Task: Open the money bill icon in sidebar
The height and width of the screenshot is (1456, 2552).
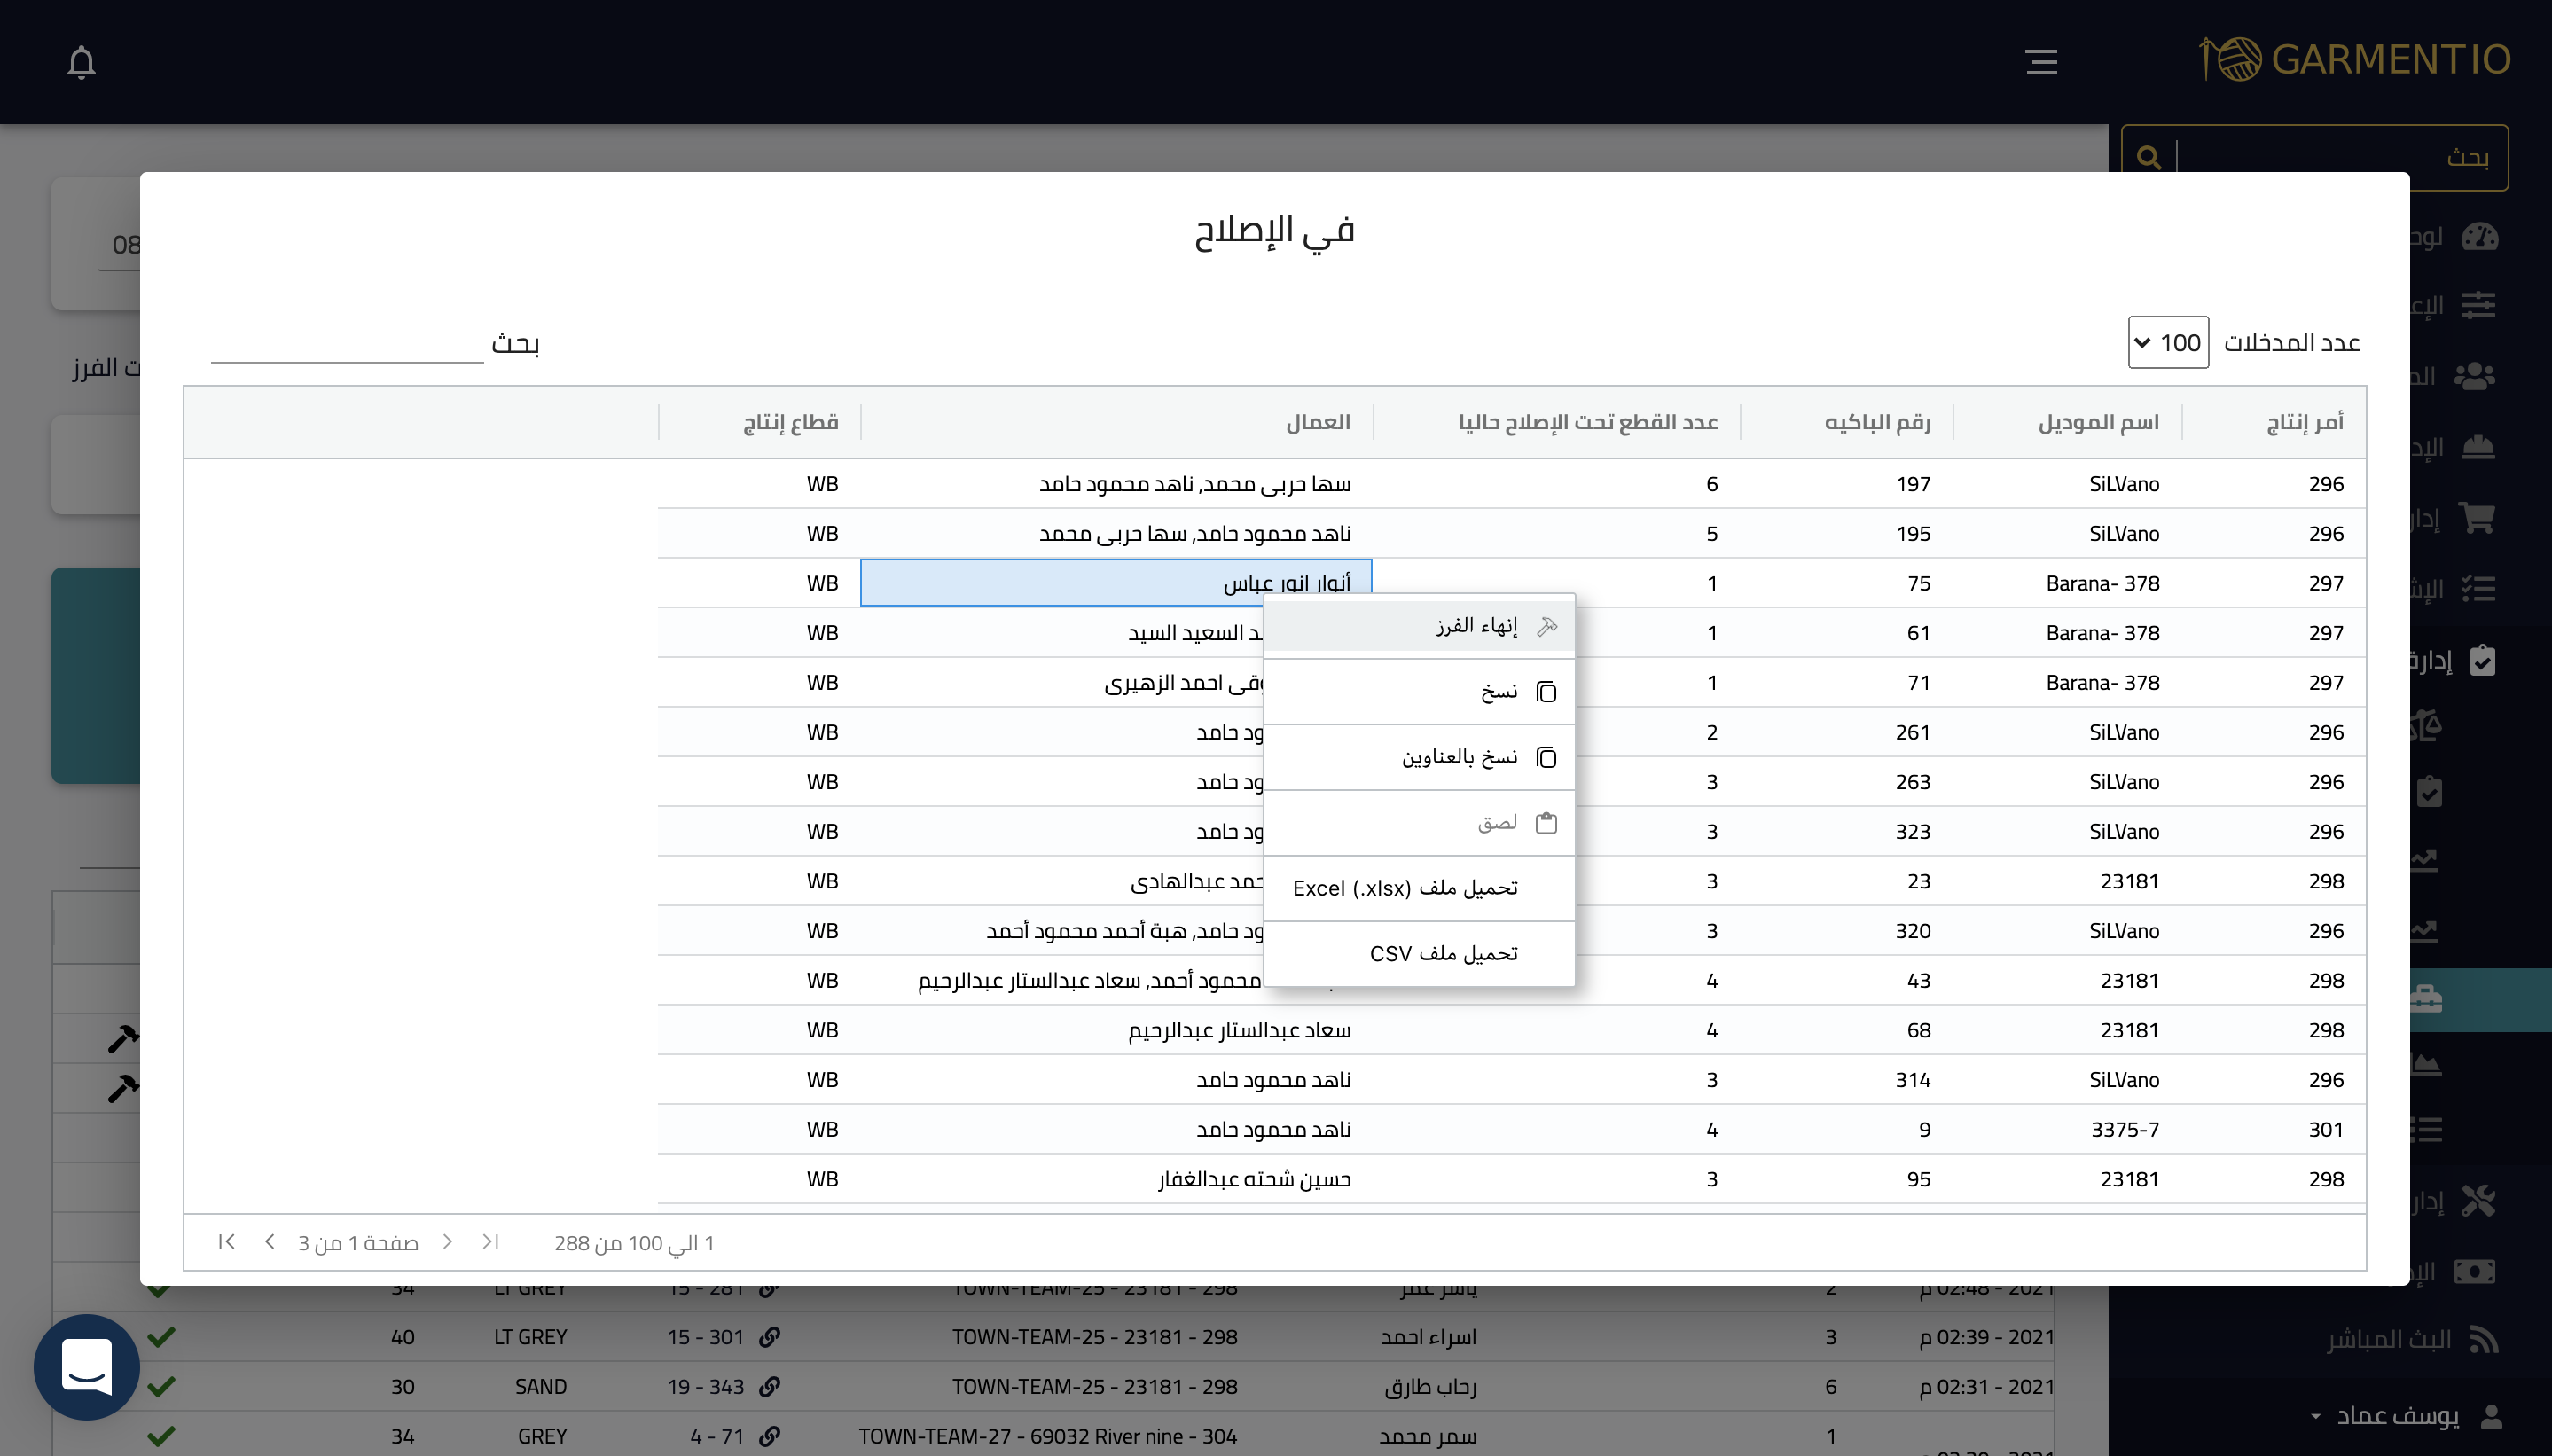Action: [x=2476, y=1271]
